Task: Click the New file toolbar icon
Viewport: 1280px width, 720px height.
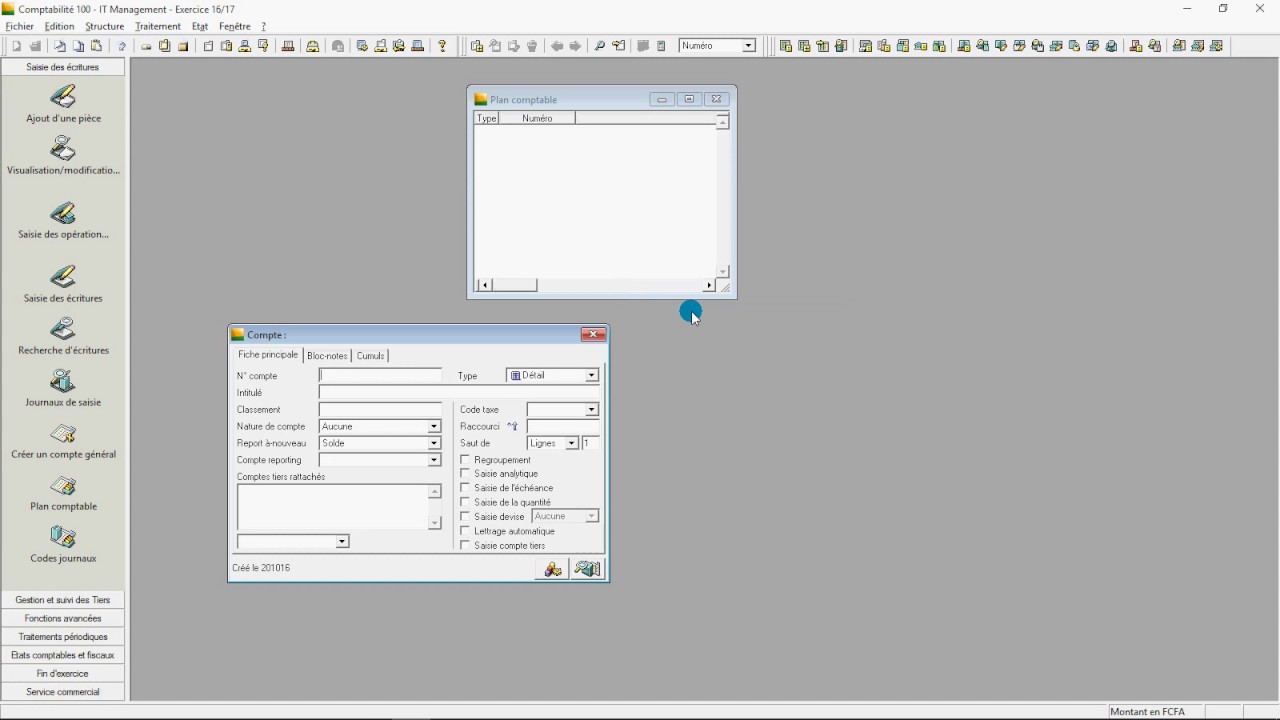Action: point(17,46)
